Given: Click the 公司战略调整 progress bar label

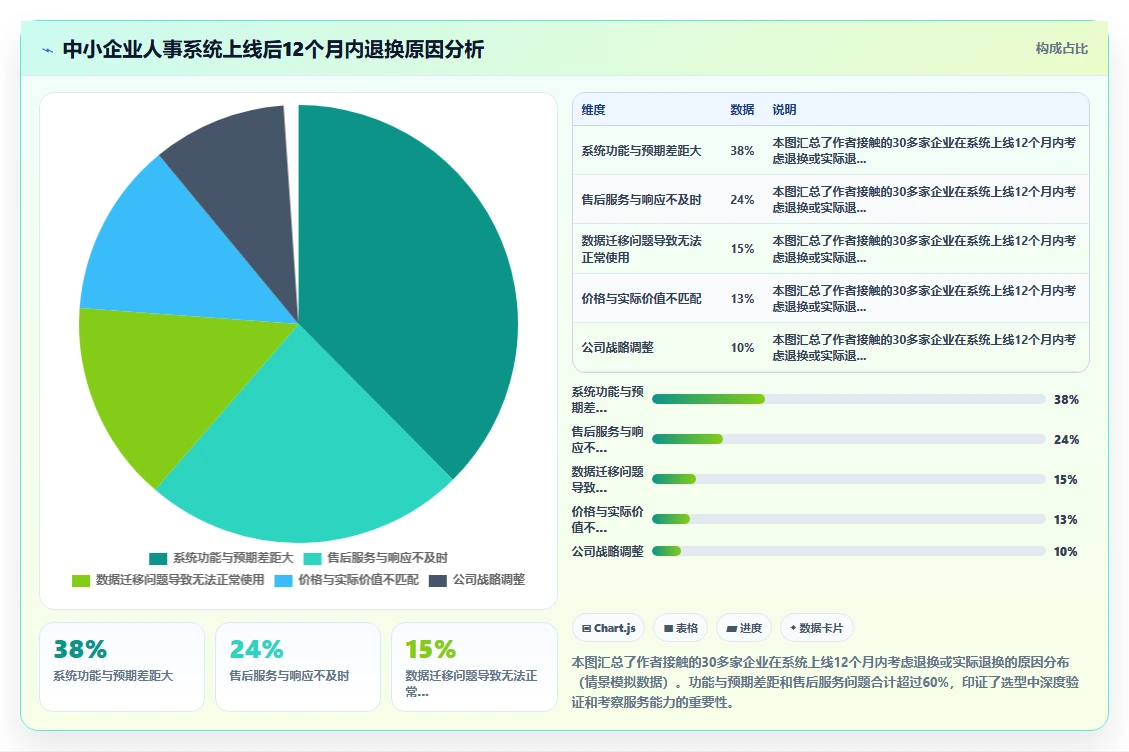Looking at the screenshot, I should tap(608, 551).
